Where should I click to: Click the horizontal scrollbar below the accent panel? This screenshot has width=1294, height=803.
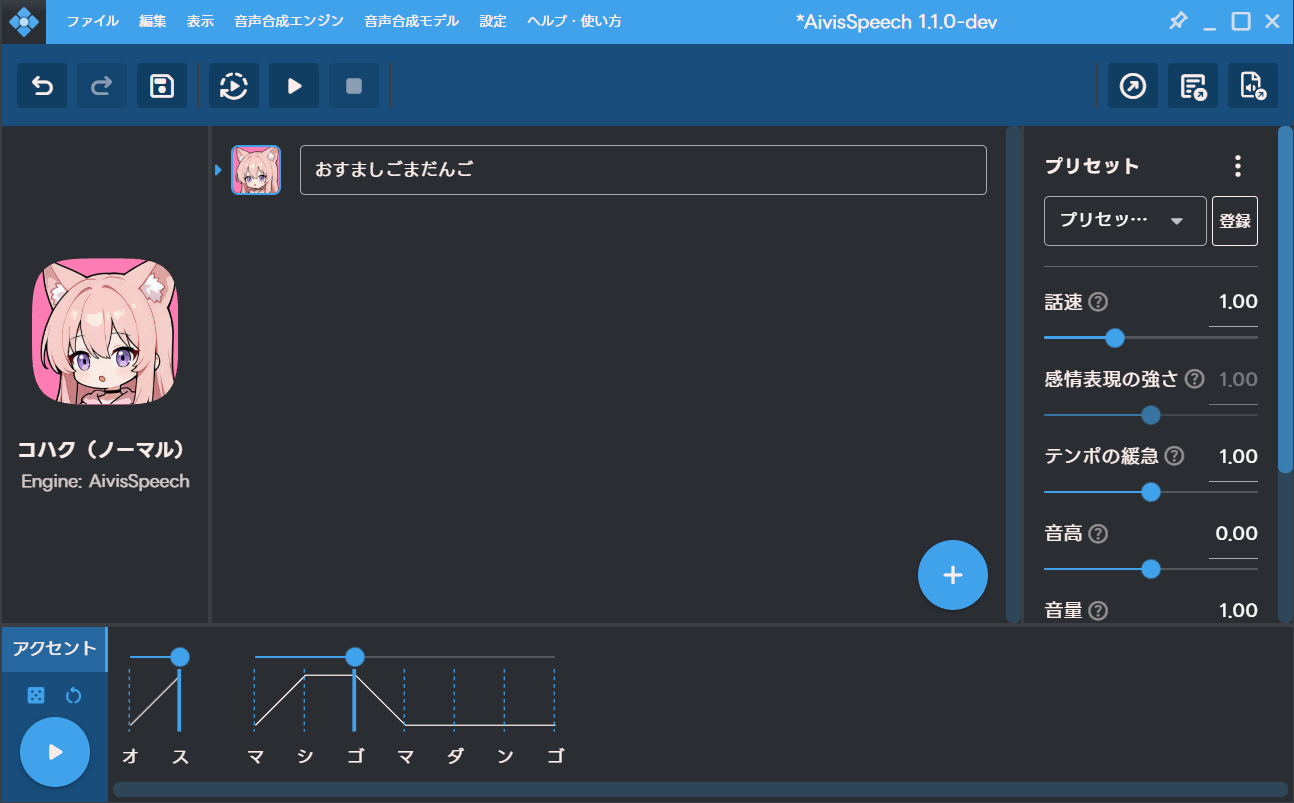click(700, 790)
